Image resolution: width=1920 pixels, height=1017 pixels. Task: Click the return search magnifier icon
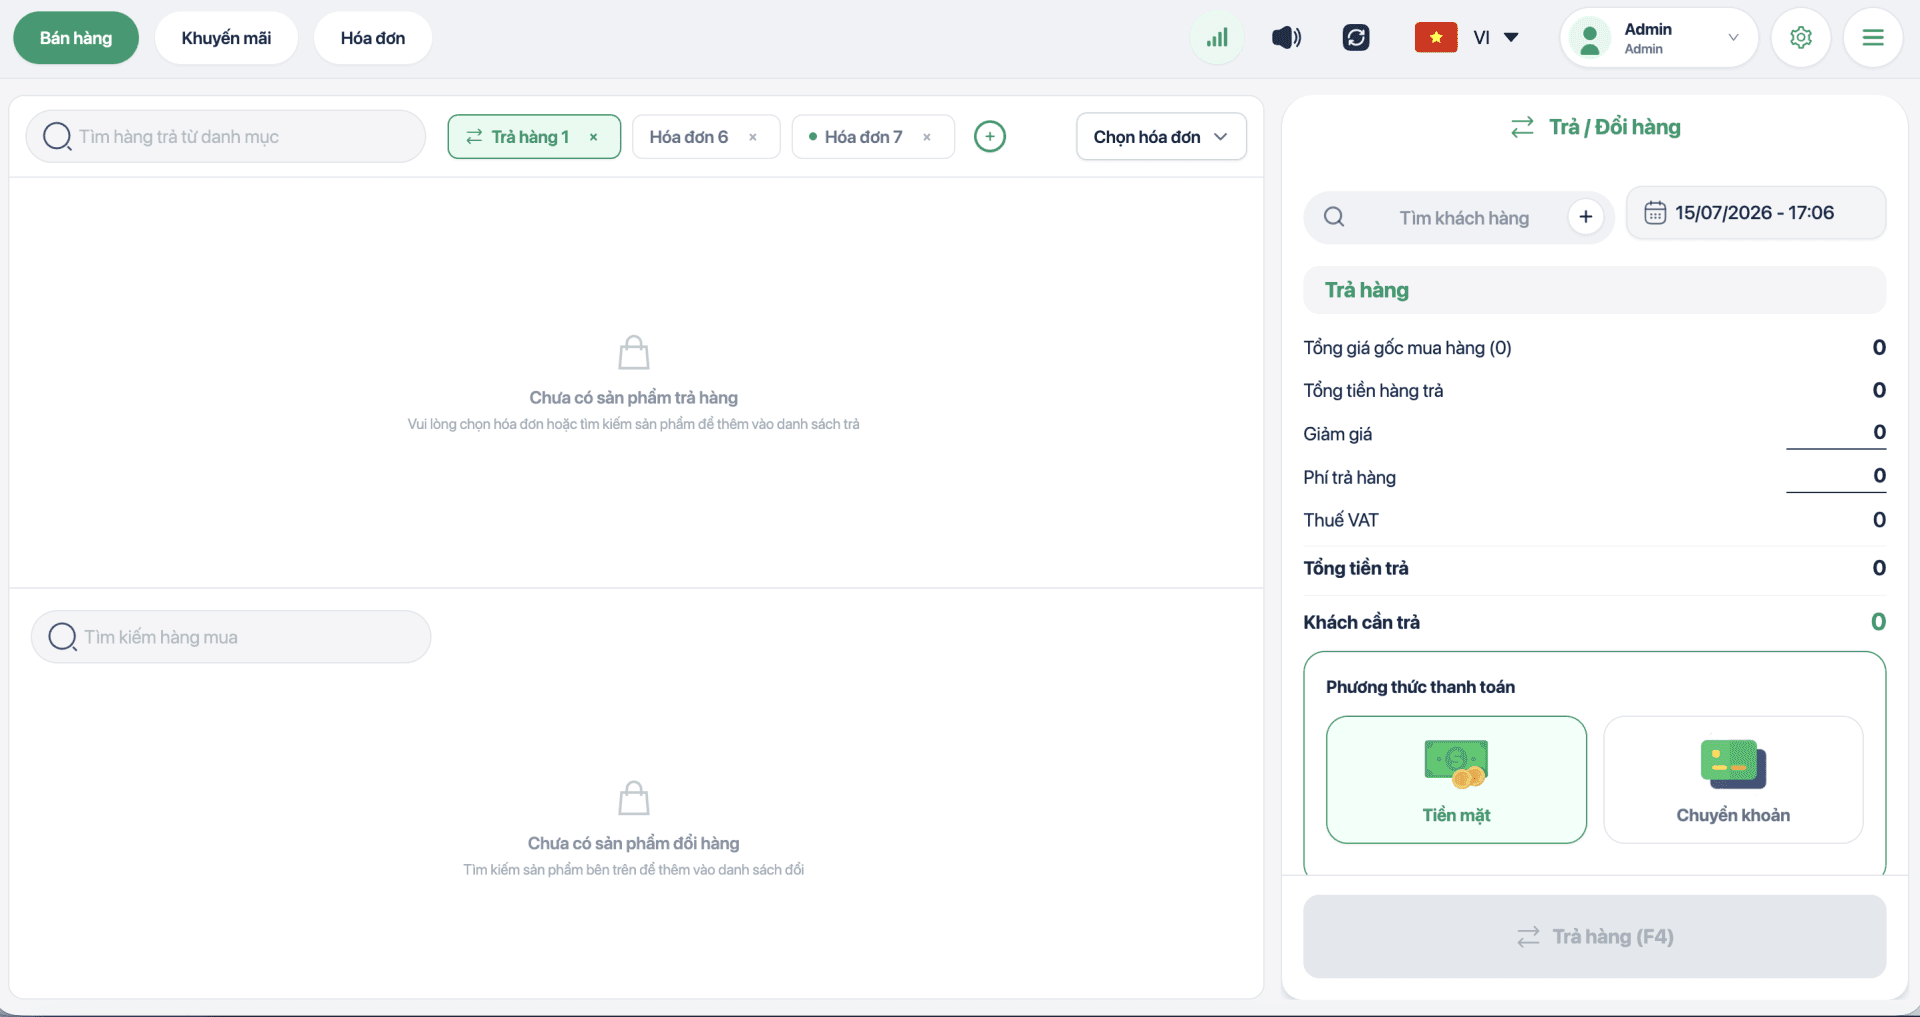pos(57,136)
